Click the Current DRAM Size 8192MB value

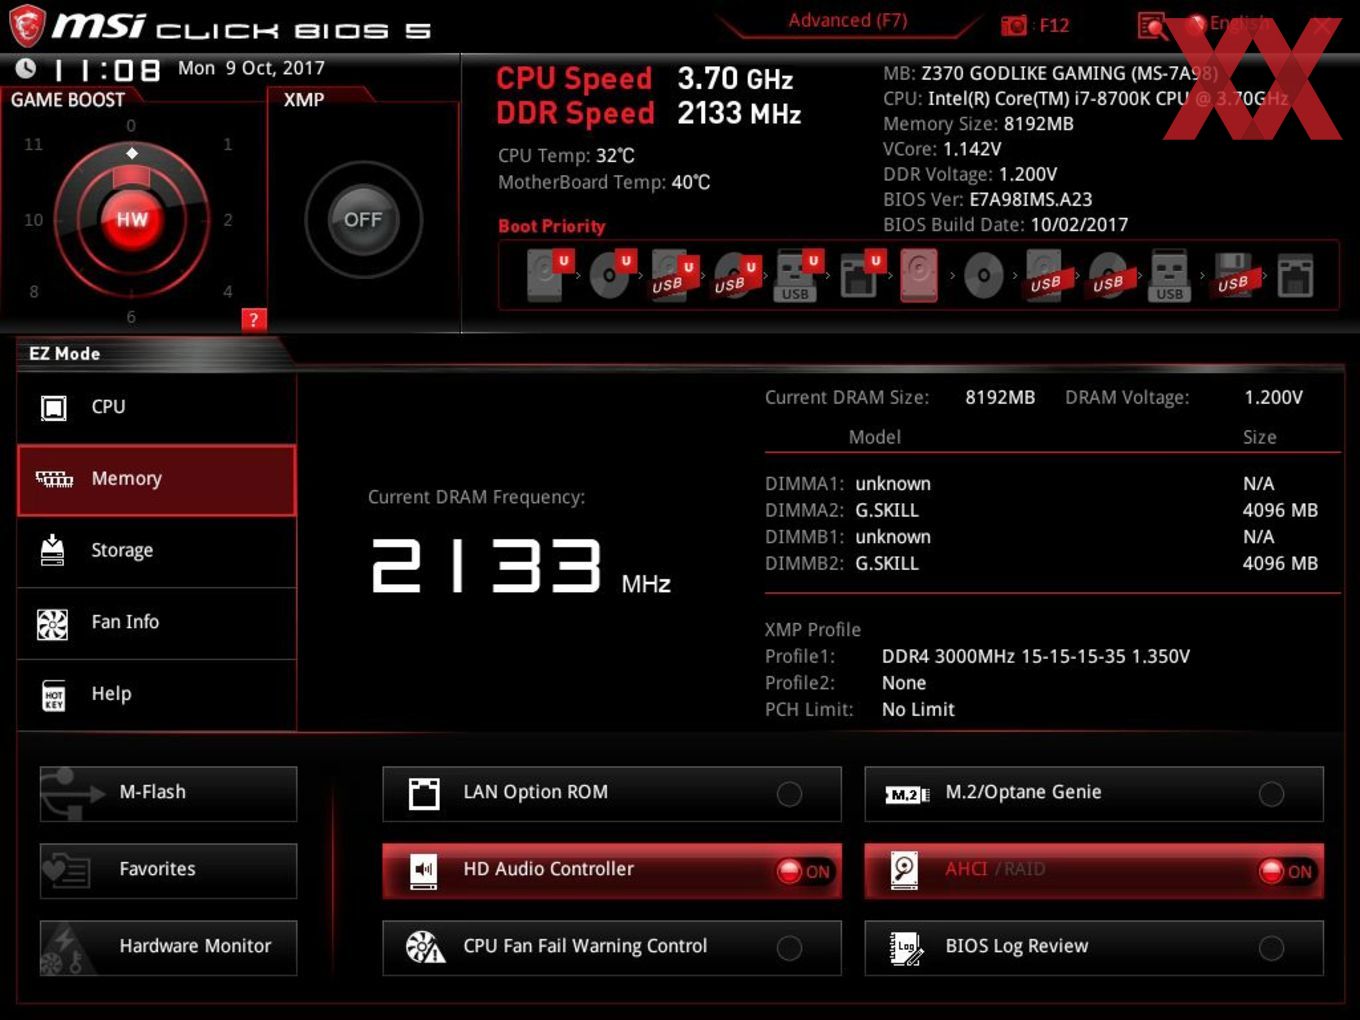(x=999, y=397)
